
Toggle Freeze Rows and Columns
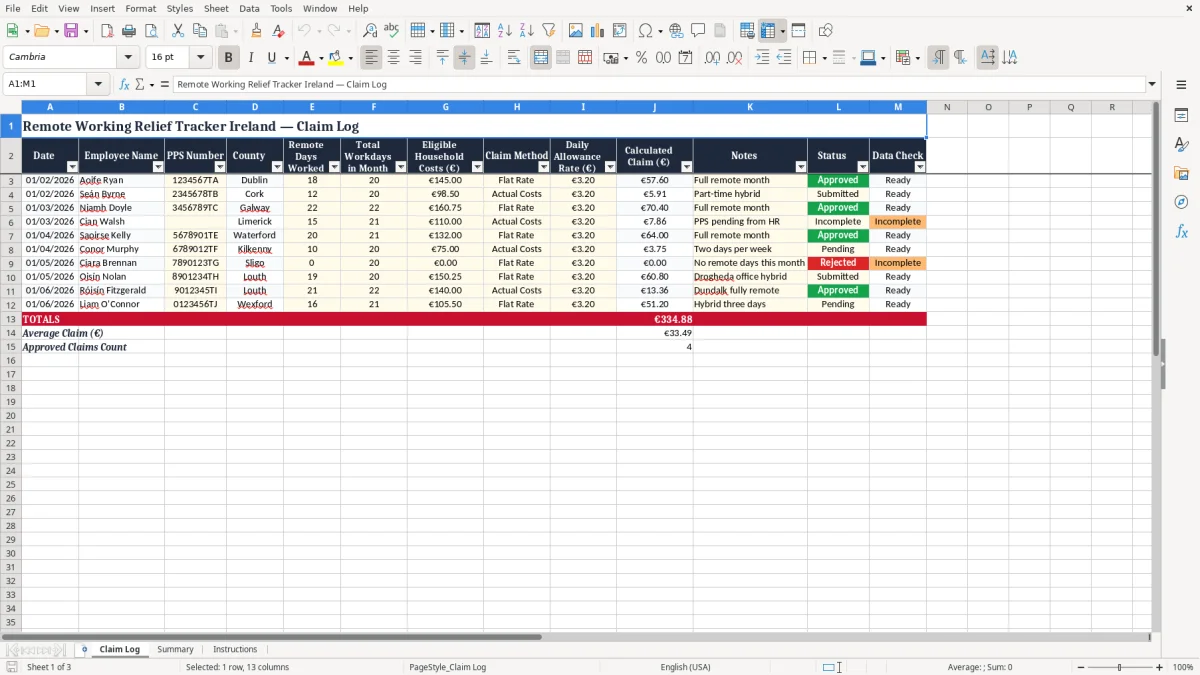tap(768, 31)
